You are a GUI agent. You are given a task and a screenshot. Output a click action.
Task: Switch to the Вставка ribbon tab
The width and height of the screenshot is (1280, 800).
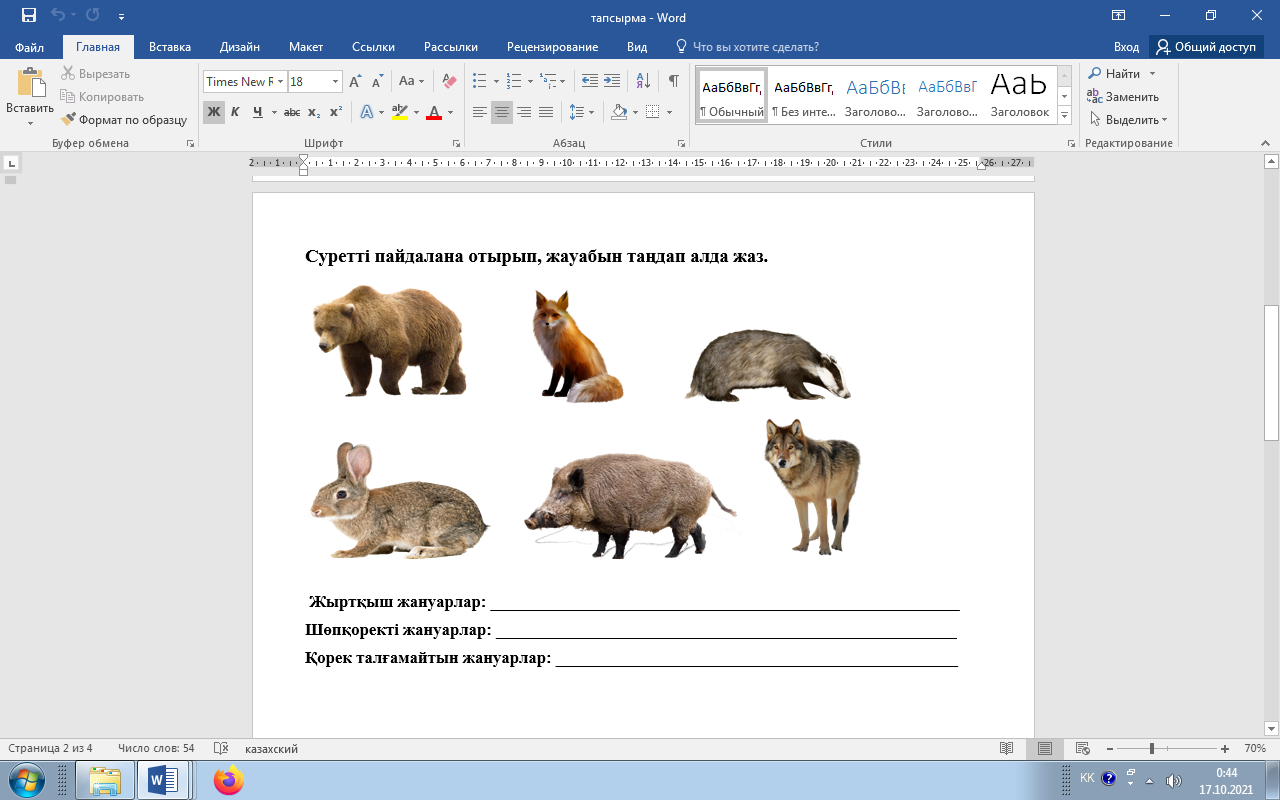pos(170,47)
